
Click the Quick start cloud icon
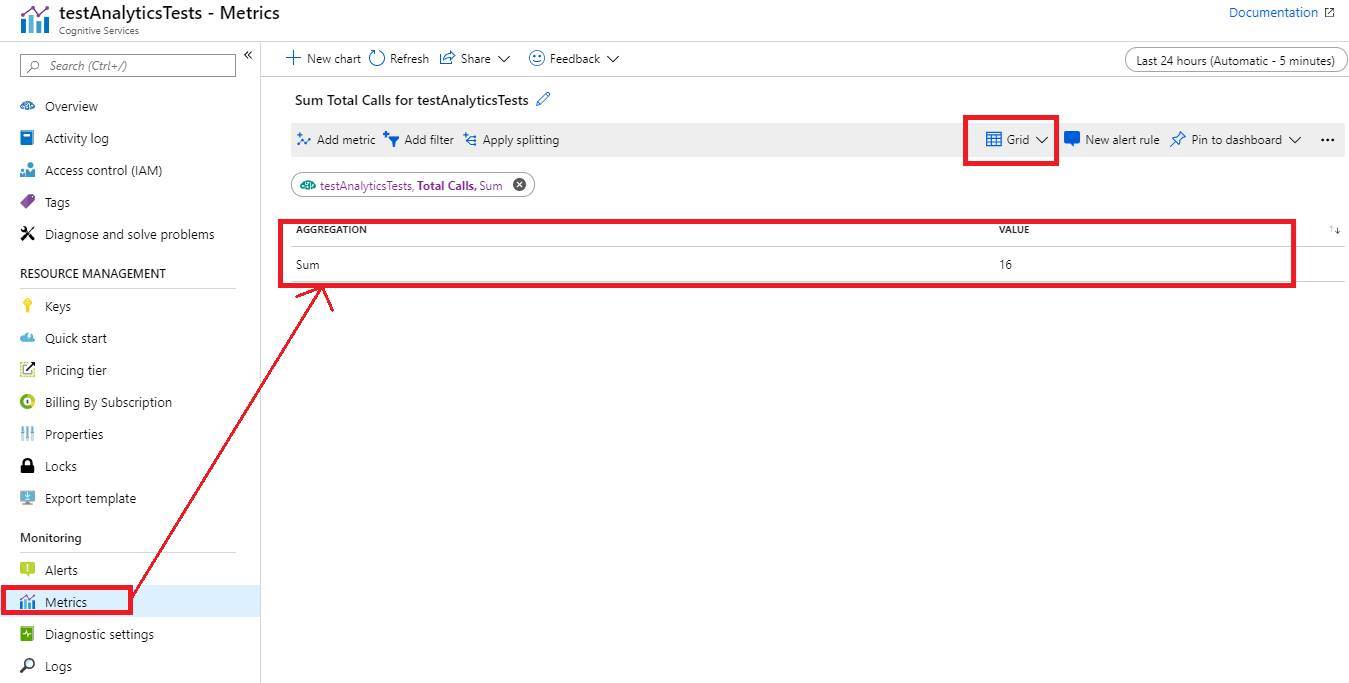point(27,338)
